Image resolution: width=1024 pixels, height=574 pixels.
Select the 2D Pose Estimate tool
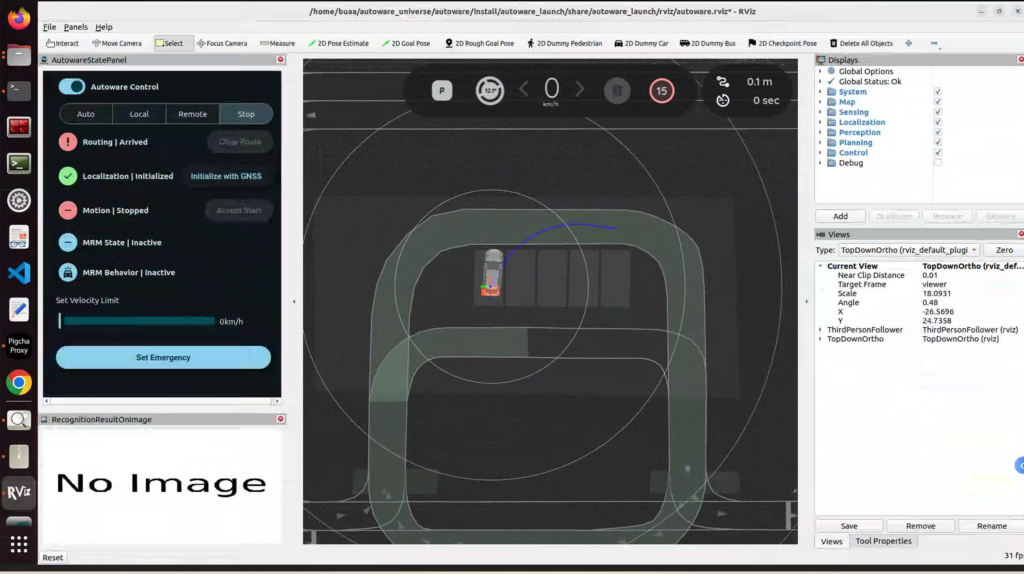pyautogui.click(x=338, y=43)
